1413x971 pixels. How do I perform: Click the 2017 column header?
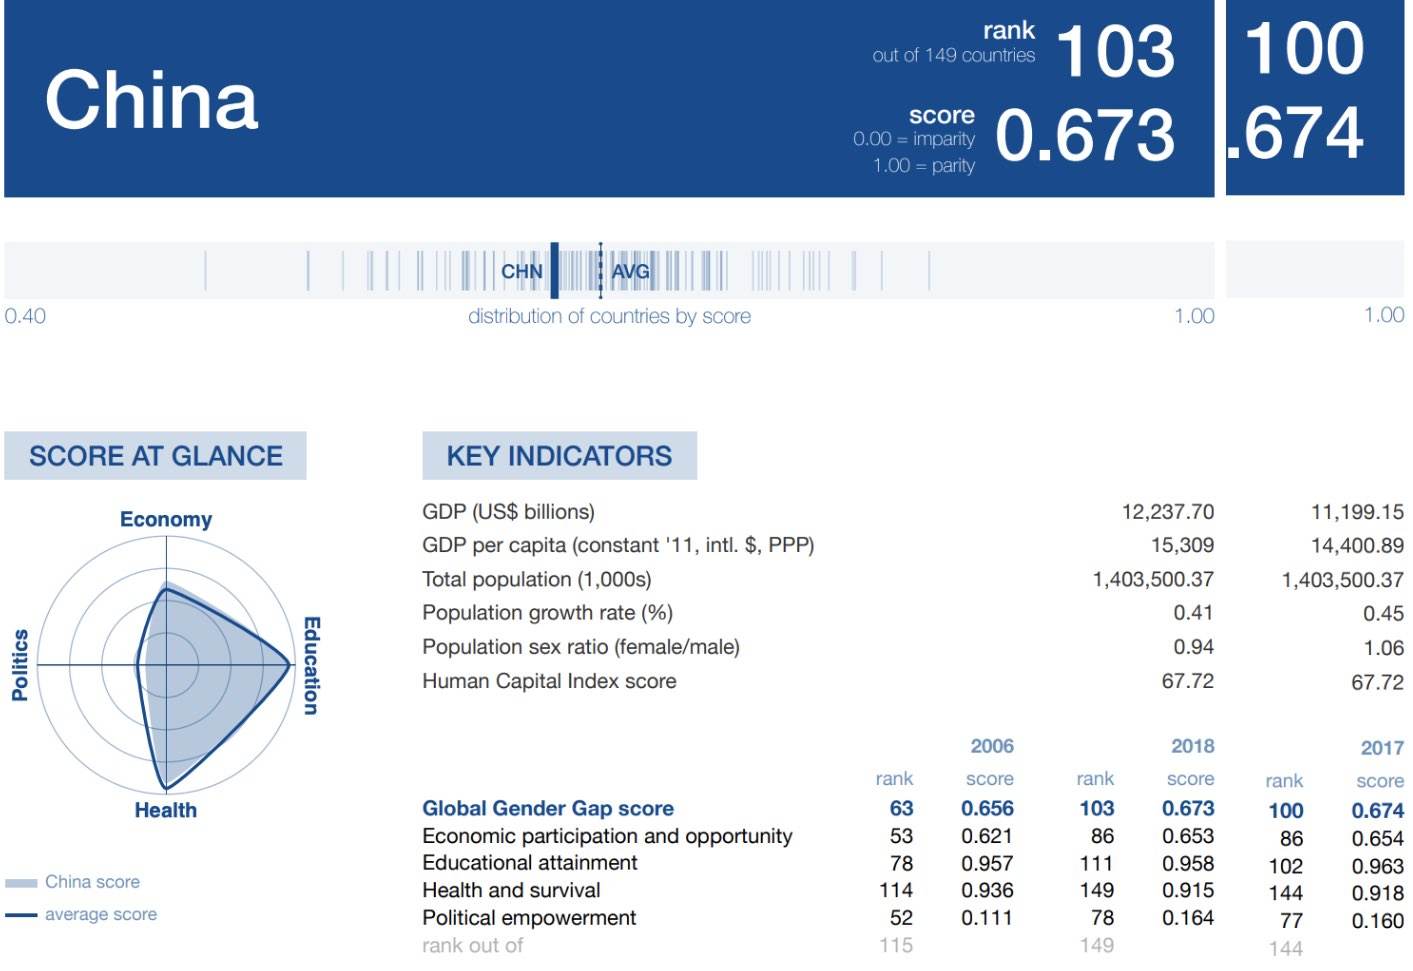(x=1382, y=748)
